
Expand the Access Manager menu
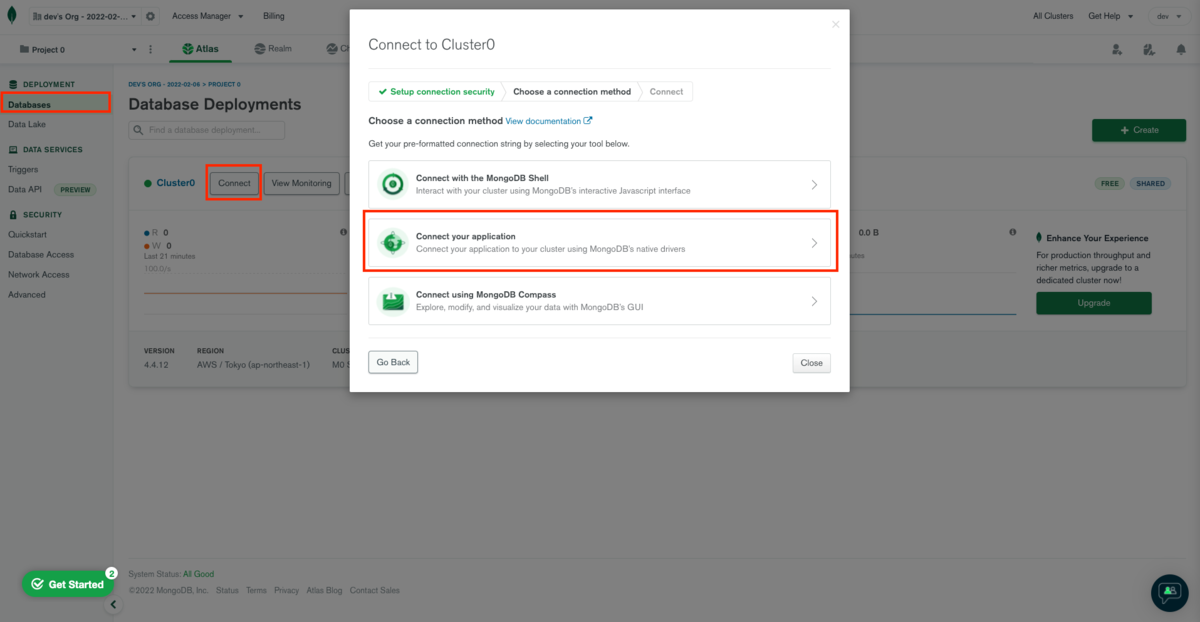point(207,16)
